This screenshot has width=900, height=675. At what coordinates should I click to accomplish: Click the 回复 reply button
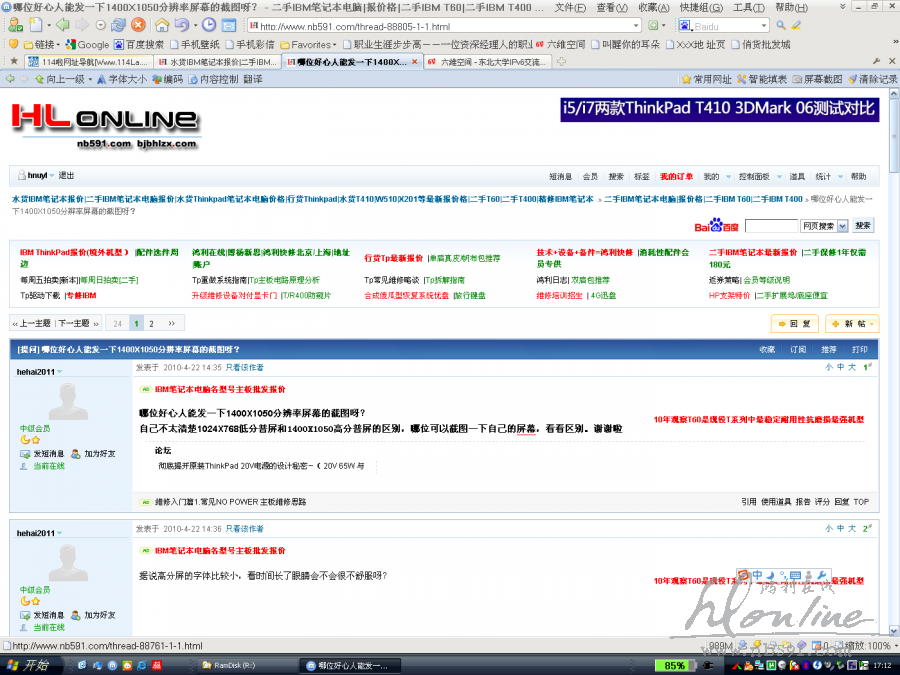click(795, 324)
